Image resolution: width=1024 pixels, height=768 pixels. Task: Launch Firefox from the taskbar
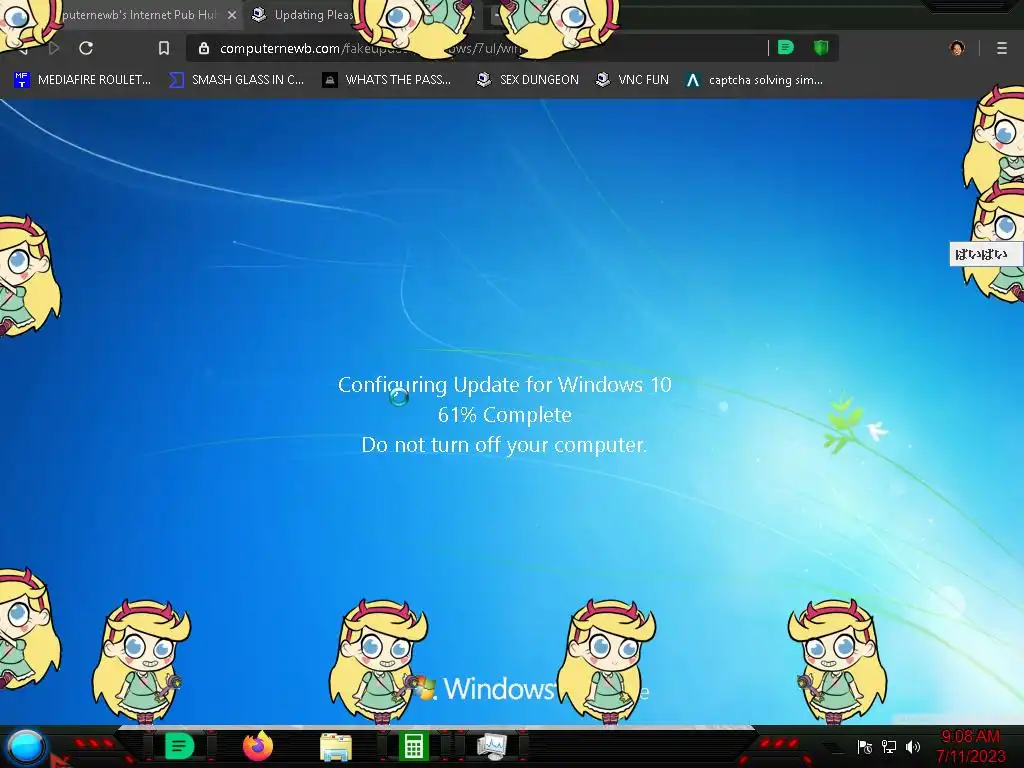click(258, 746)
